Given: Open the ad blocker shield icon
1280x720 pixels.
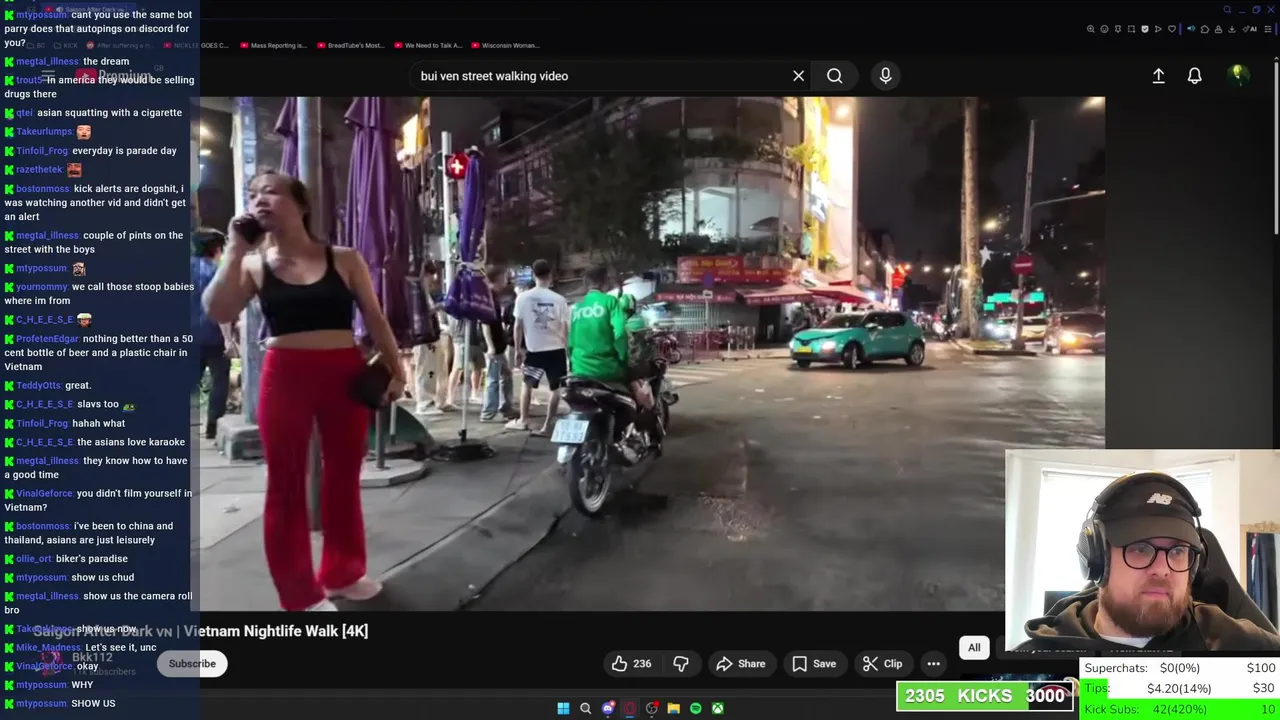Looking at the screenshot, I should coord(1145,29).
